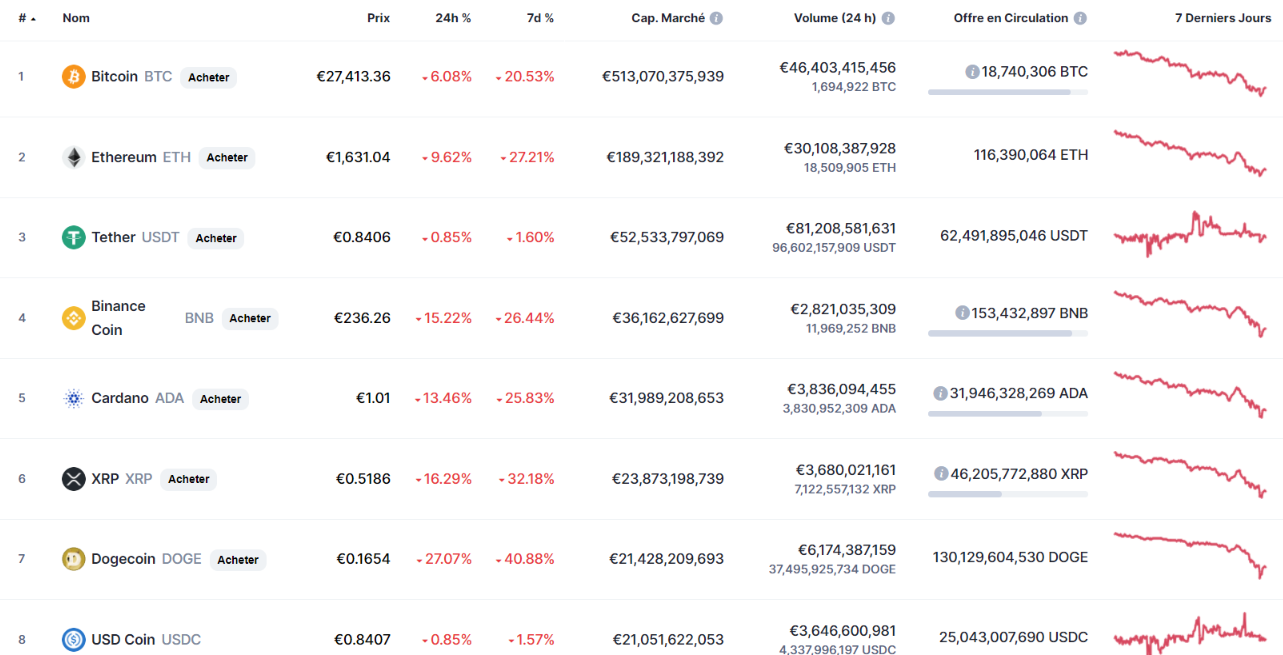Viewport: 1283px width, 655px height.
Task: Click the Bitcoin coin logo icon
Action: coord(74,77)
